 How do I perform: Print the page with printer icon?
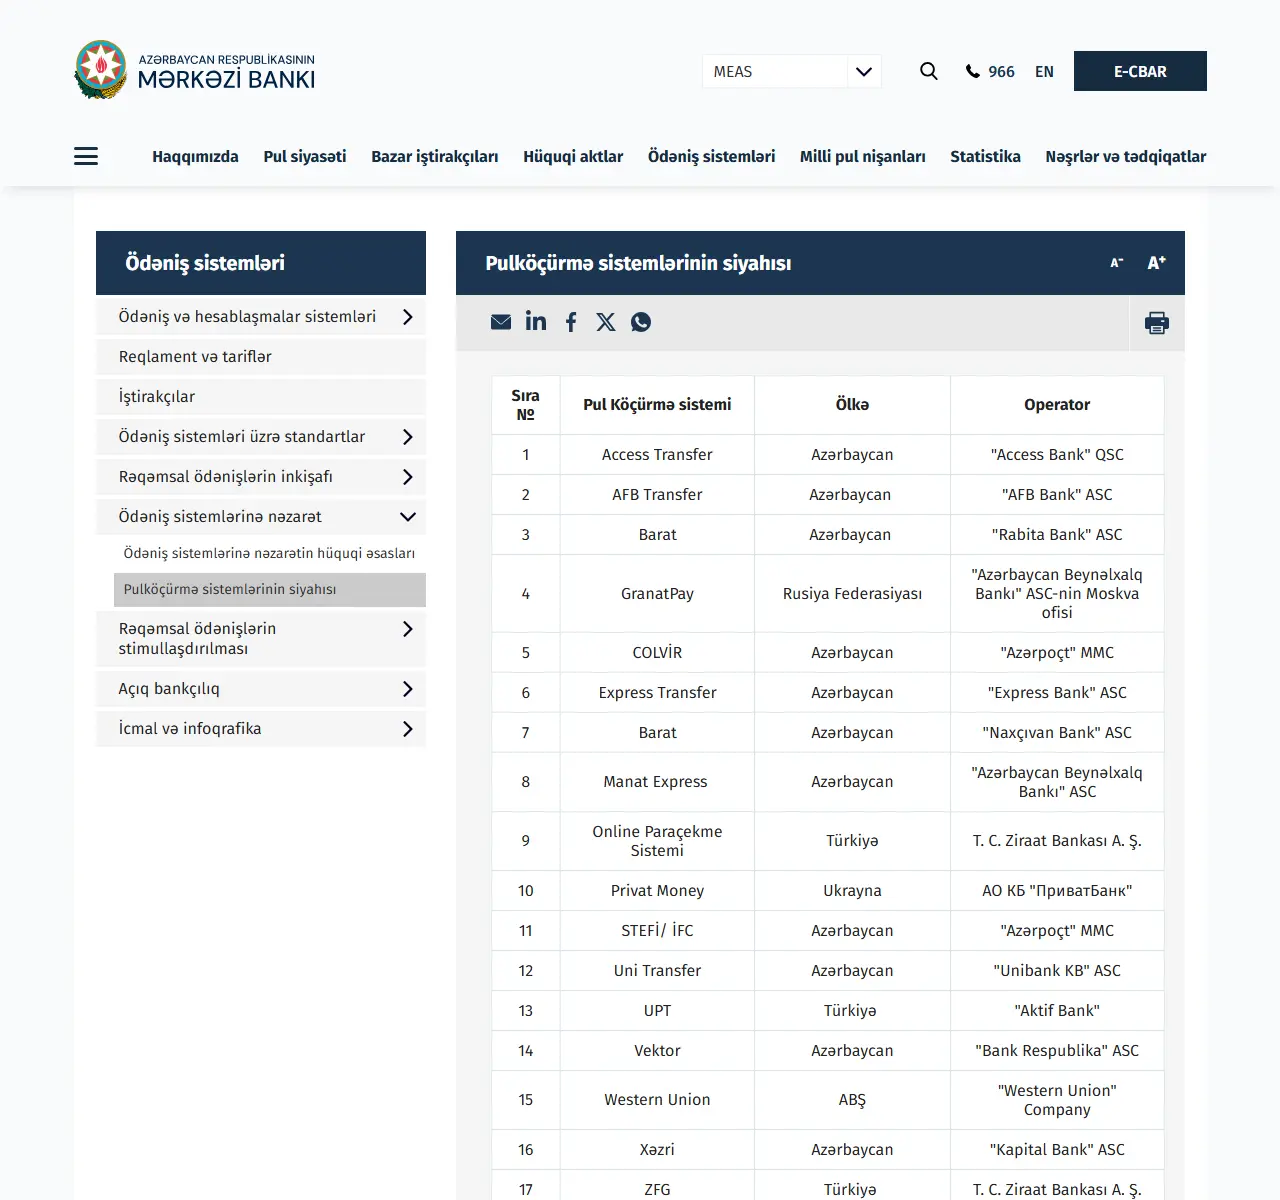click(1157, 323)
